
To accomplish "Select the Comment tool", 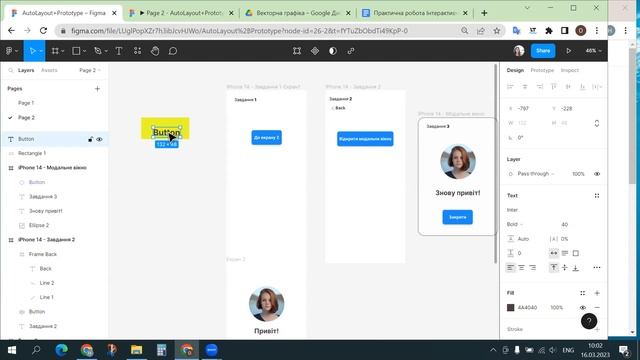I will pyautogui.click(x=173, y=51).
